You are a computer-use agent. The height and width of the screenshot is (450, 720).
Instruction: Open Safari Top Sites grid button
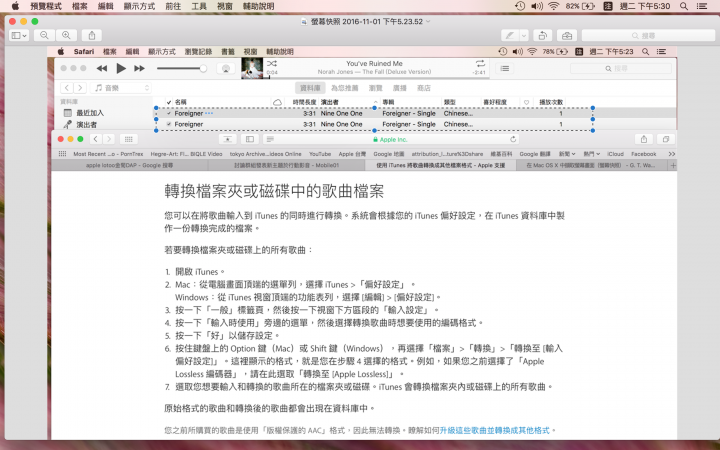pos(129,139)
